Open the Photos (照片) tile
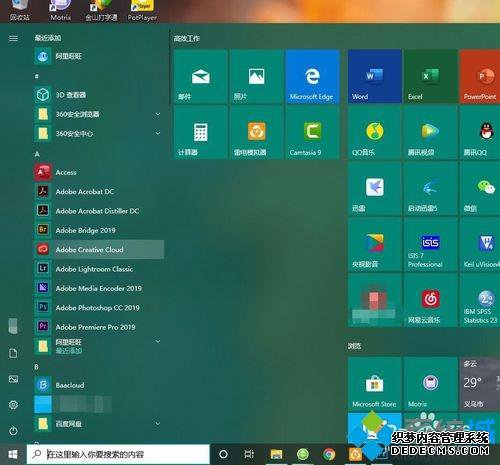Screen dimensions: 500x465 256,76
